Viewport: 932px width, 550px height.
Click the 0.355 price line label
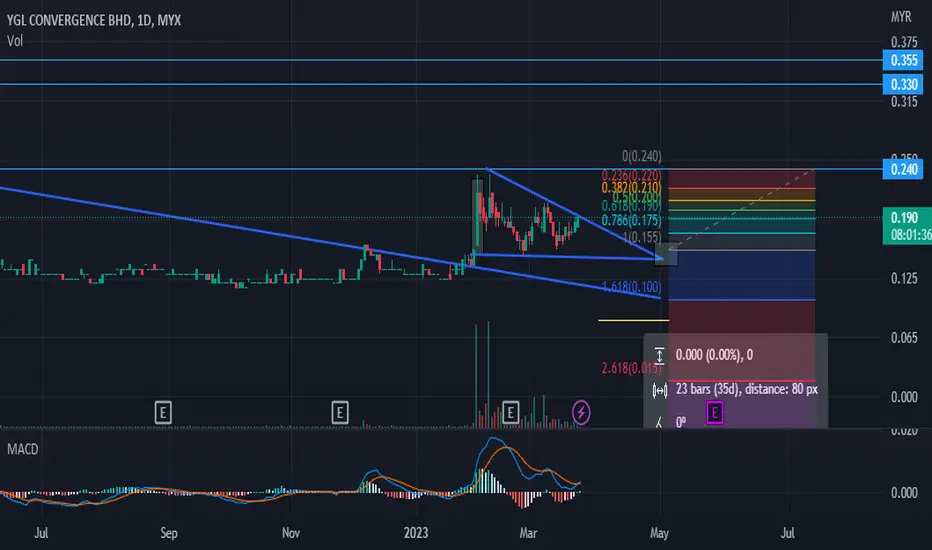[903, 60]
